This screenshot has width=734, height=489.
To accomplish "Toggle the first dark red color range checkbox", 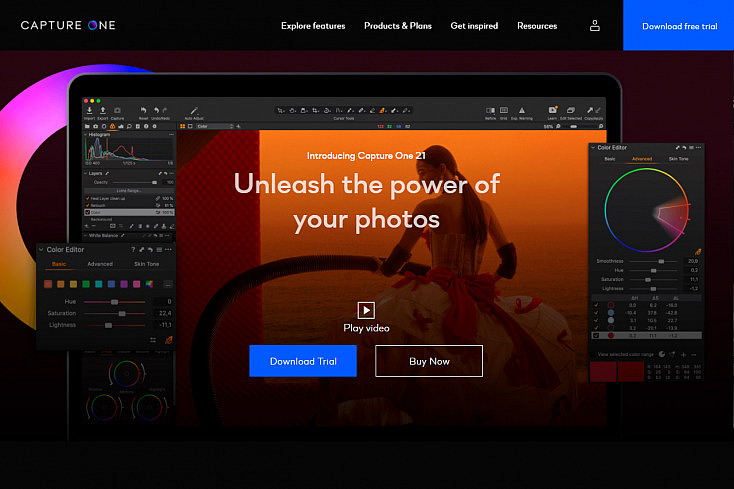I will (596, 305).
